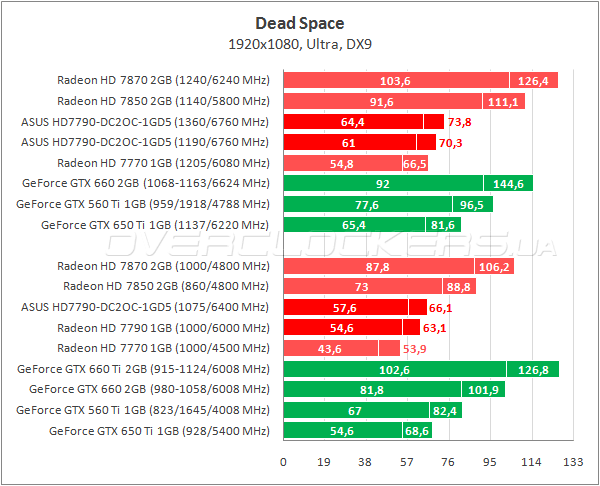Select the red value 73,8
The image size is (600, 486).
(460, 122)
